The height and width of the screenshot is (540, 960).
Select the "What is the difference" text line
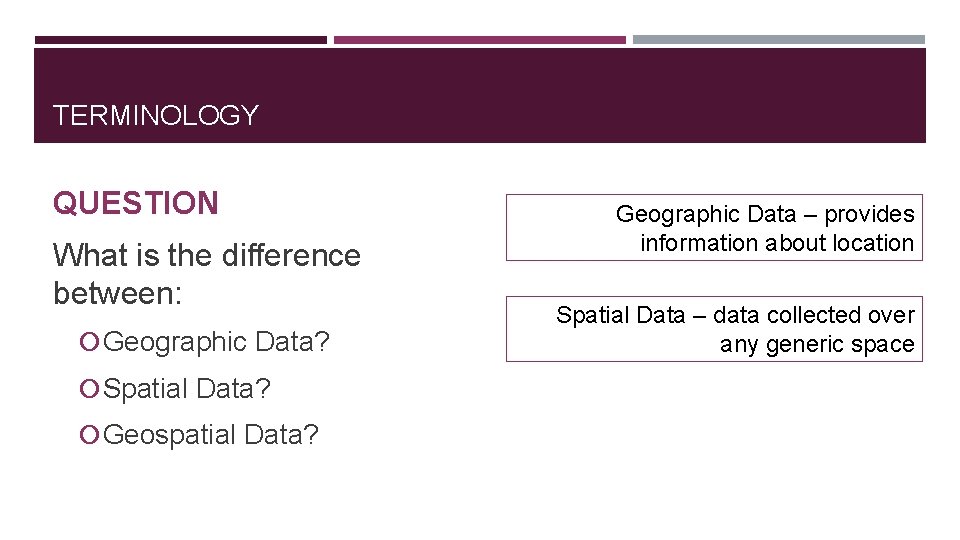206,256
